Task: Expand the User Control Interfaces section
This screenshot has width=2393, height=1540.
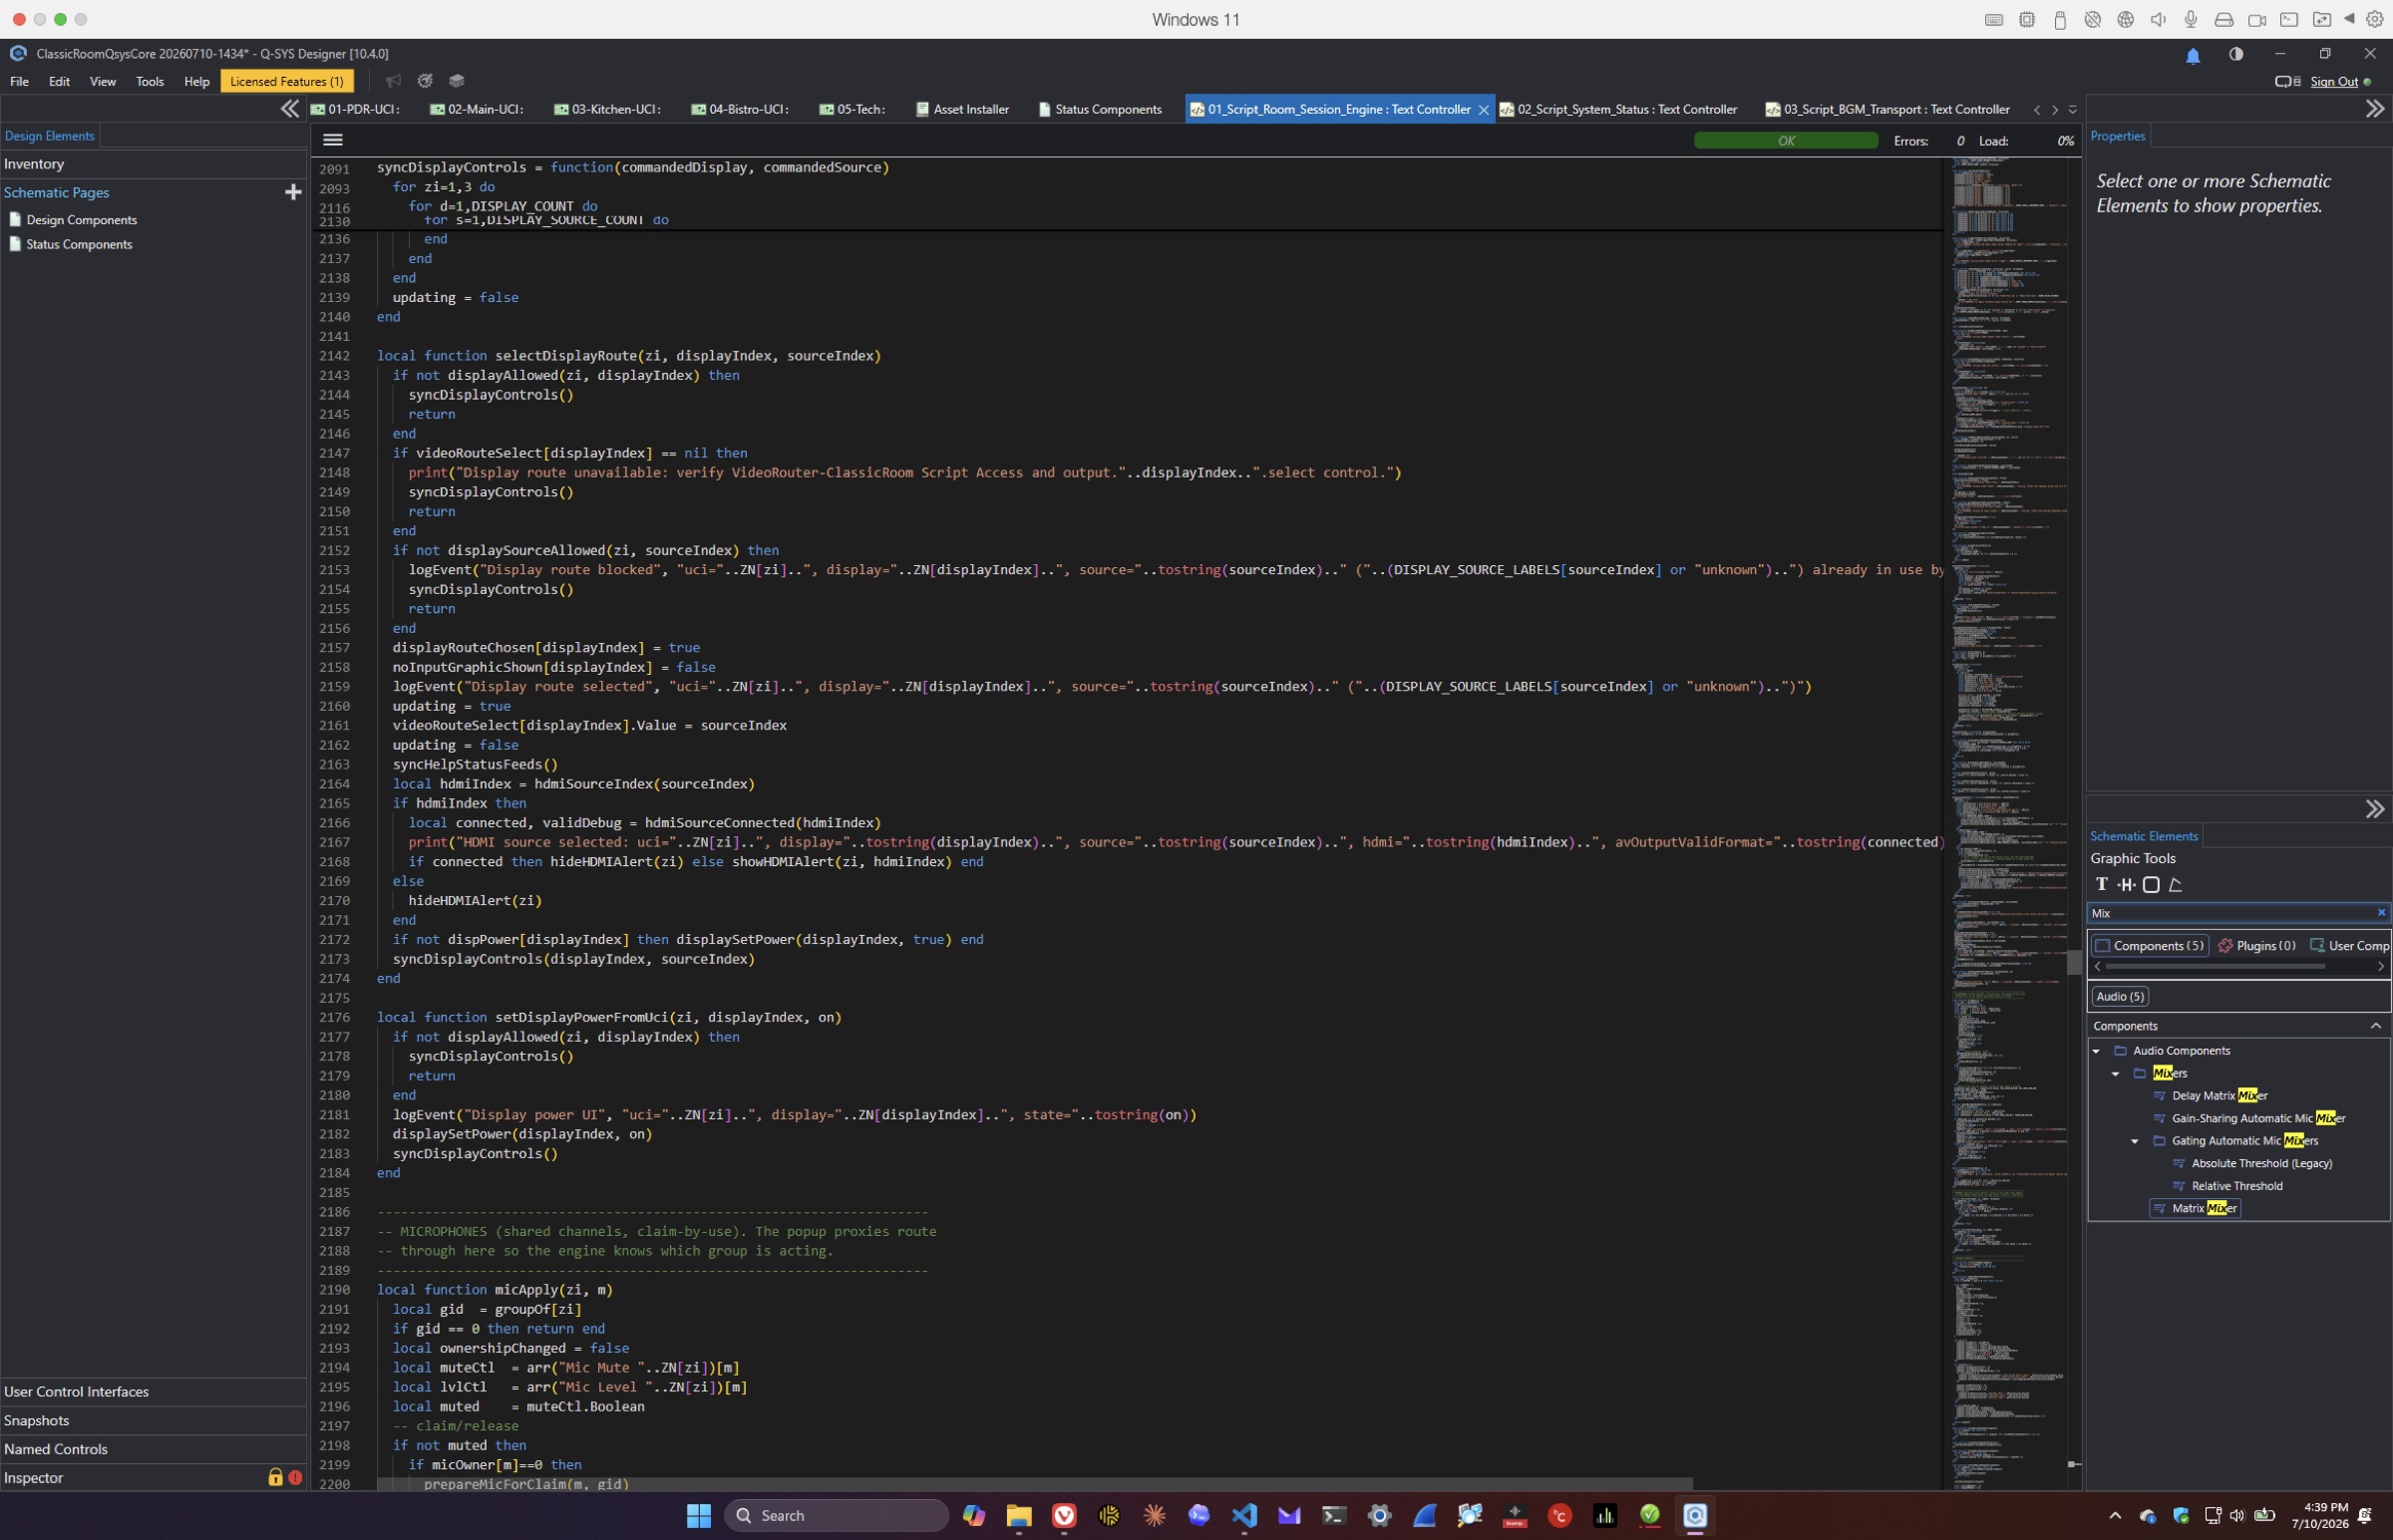Action: pyautogui.click(x=154, y=1391)
